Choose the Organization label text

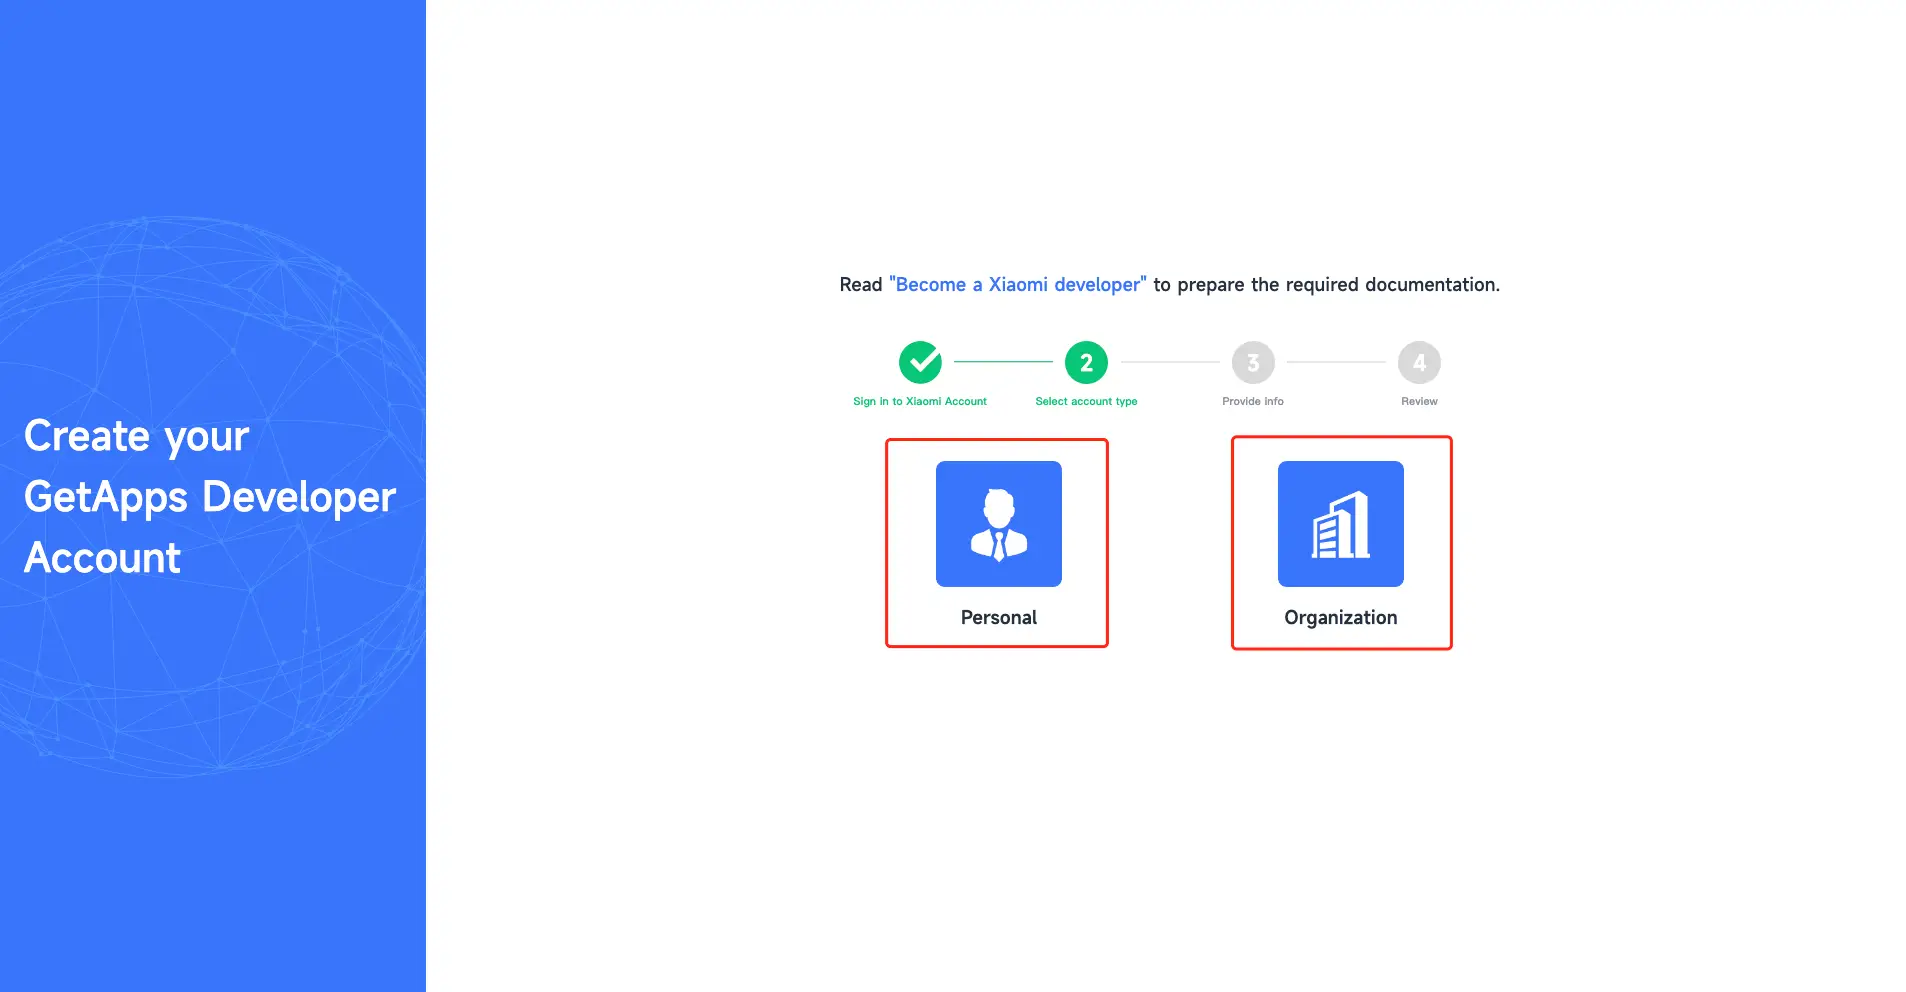pyautogui.click(x=1340, y=618)
